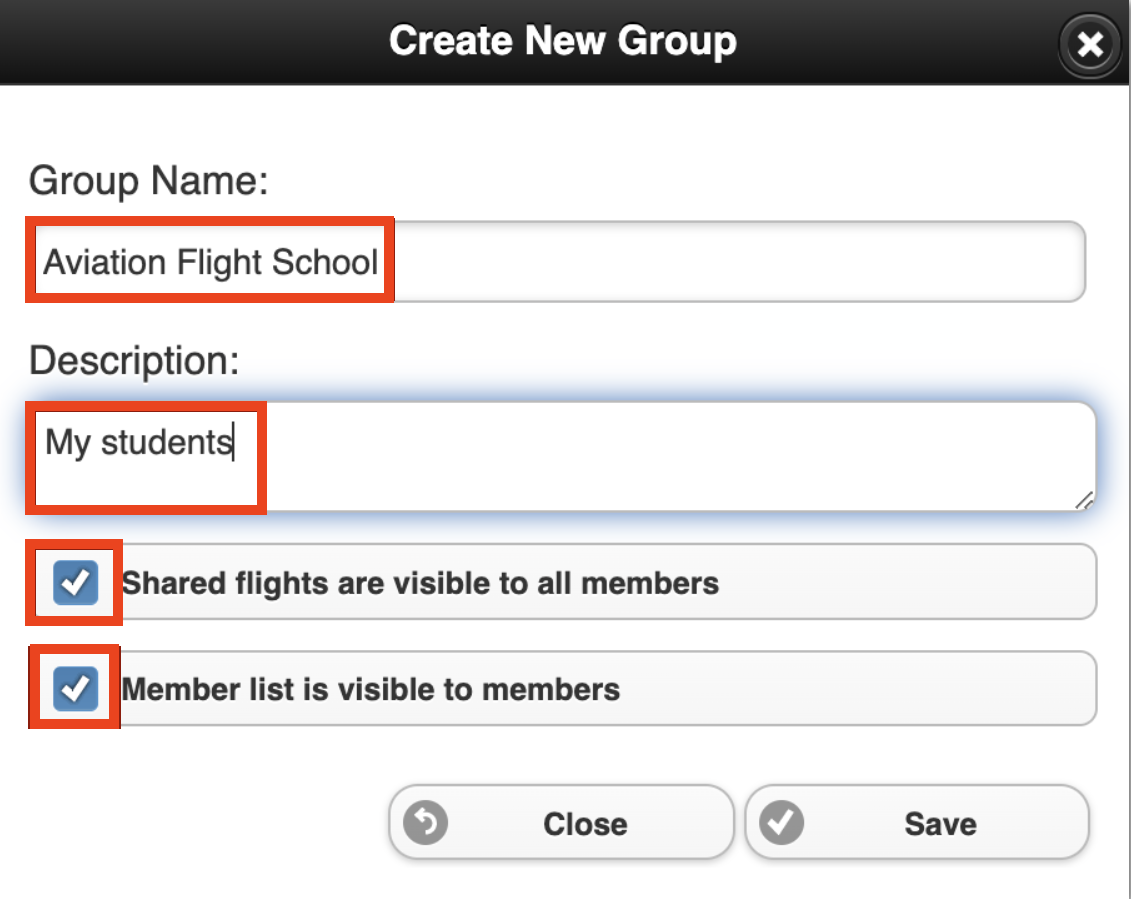This screenshot has height=899, width=1131.
Task: Click the undo arrow icon on Close button
Action: (426, 823)
